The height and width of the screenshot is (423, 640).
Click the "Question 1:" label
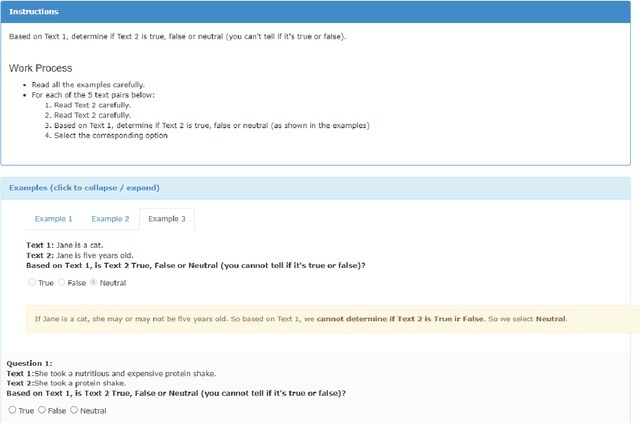(29, 363)
